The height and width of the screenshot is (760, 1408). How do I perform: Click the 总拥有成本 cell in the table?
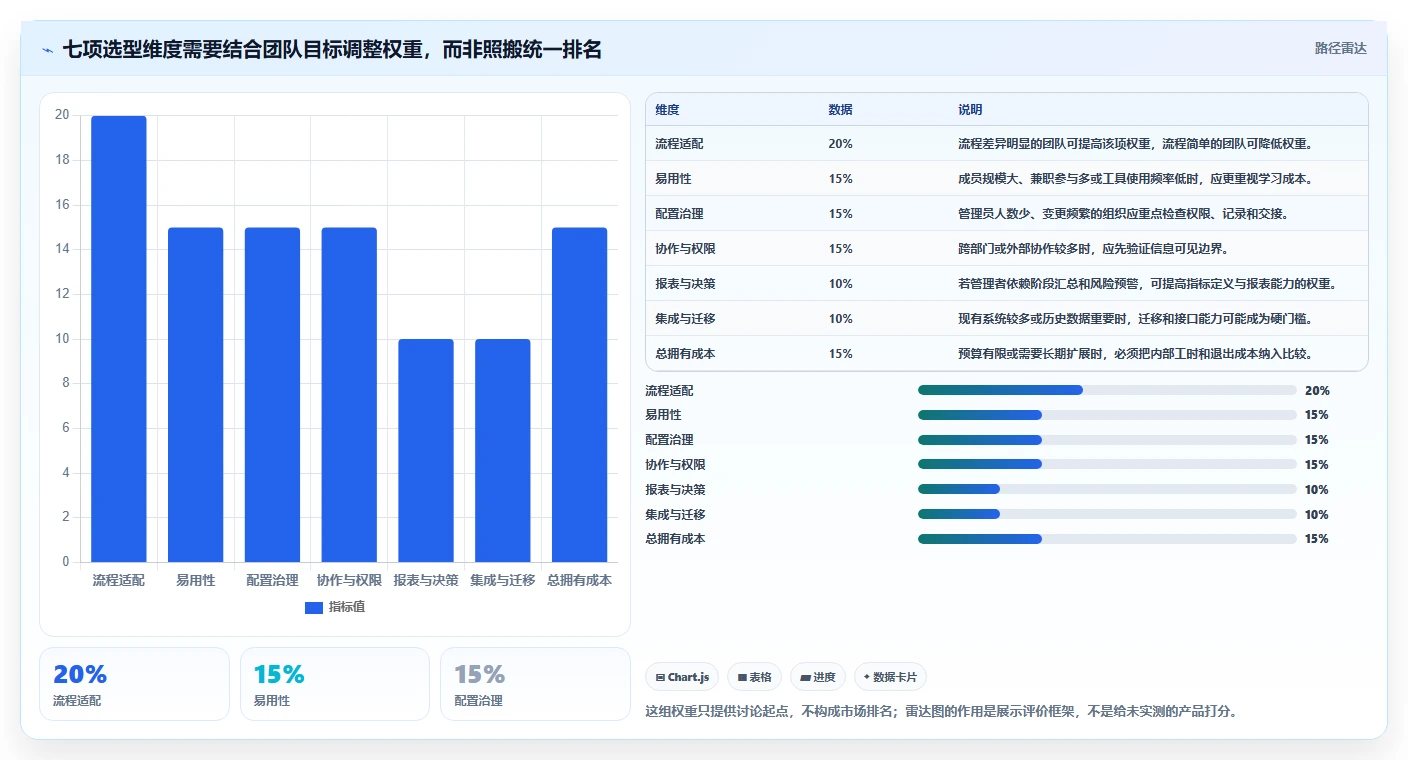click(x=685, y=354)
